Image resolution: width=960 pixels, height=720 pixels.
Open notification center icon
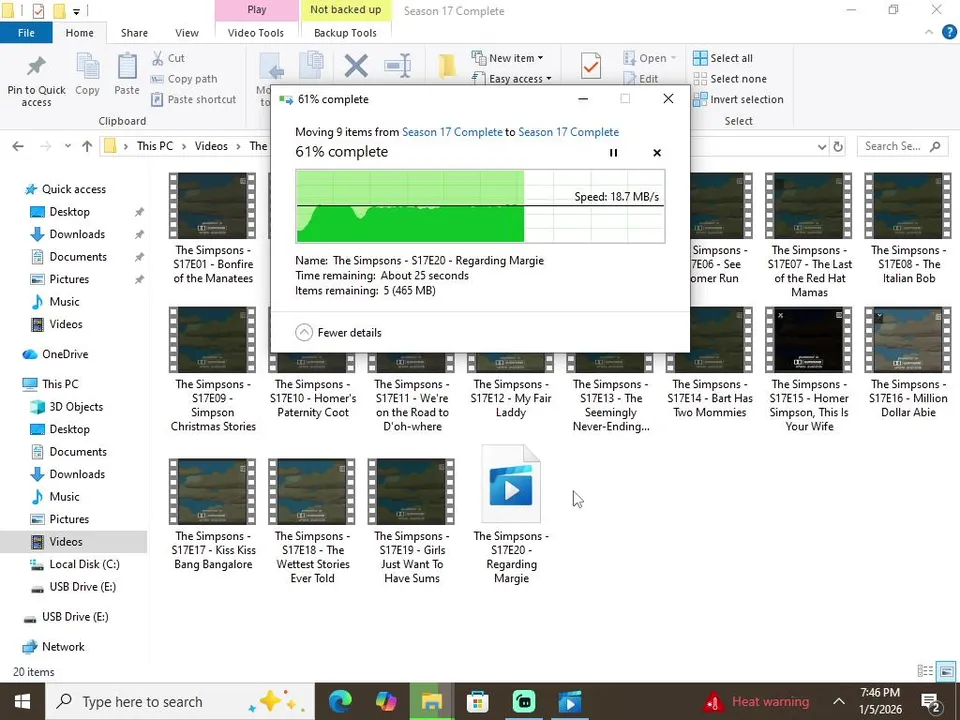click(931, 702)
